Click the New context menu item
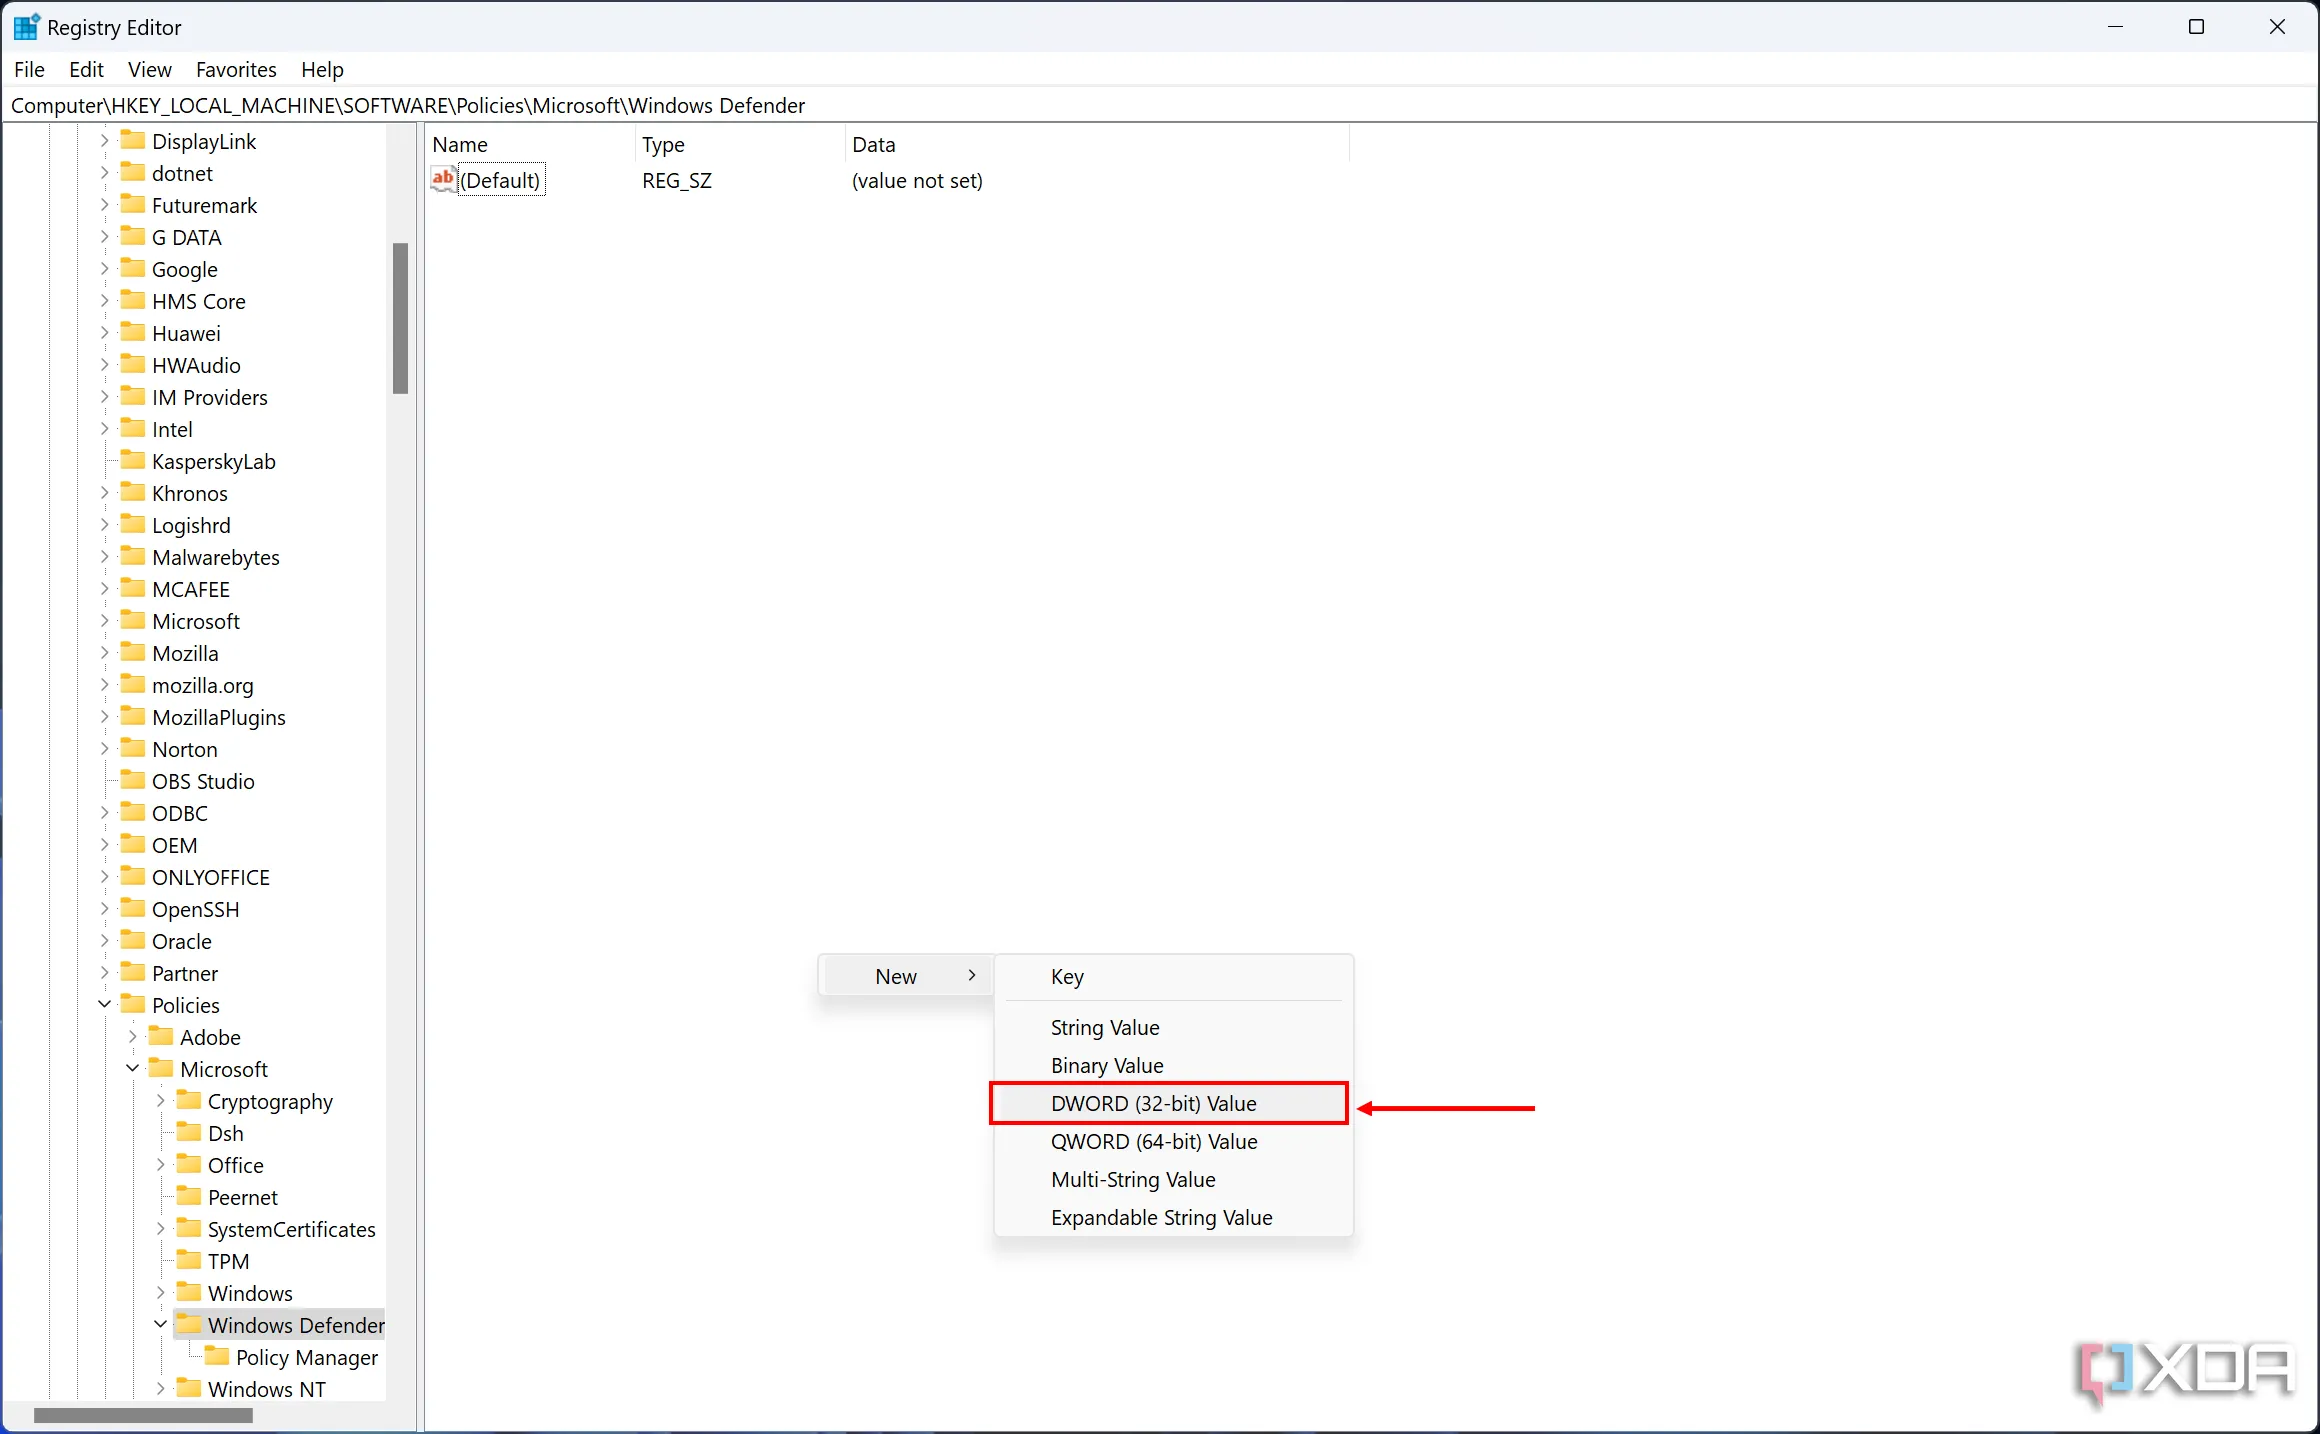Image resolution: width=2320 pixels, height=1434 pixels. (906, 976)
